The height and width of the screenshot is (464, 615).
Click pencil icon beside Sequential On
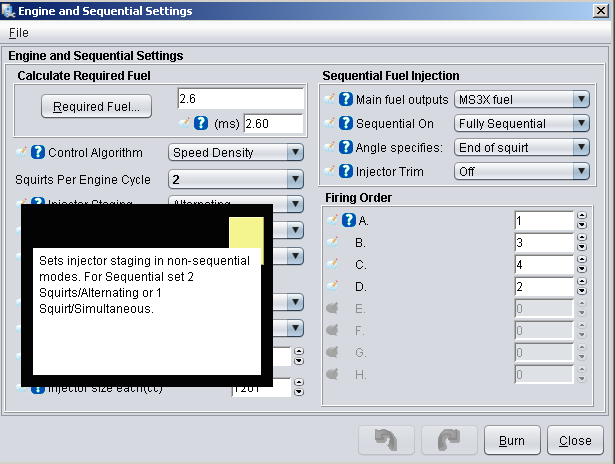point(330,122)
